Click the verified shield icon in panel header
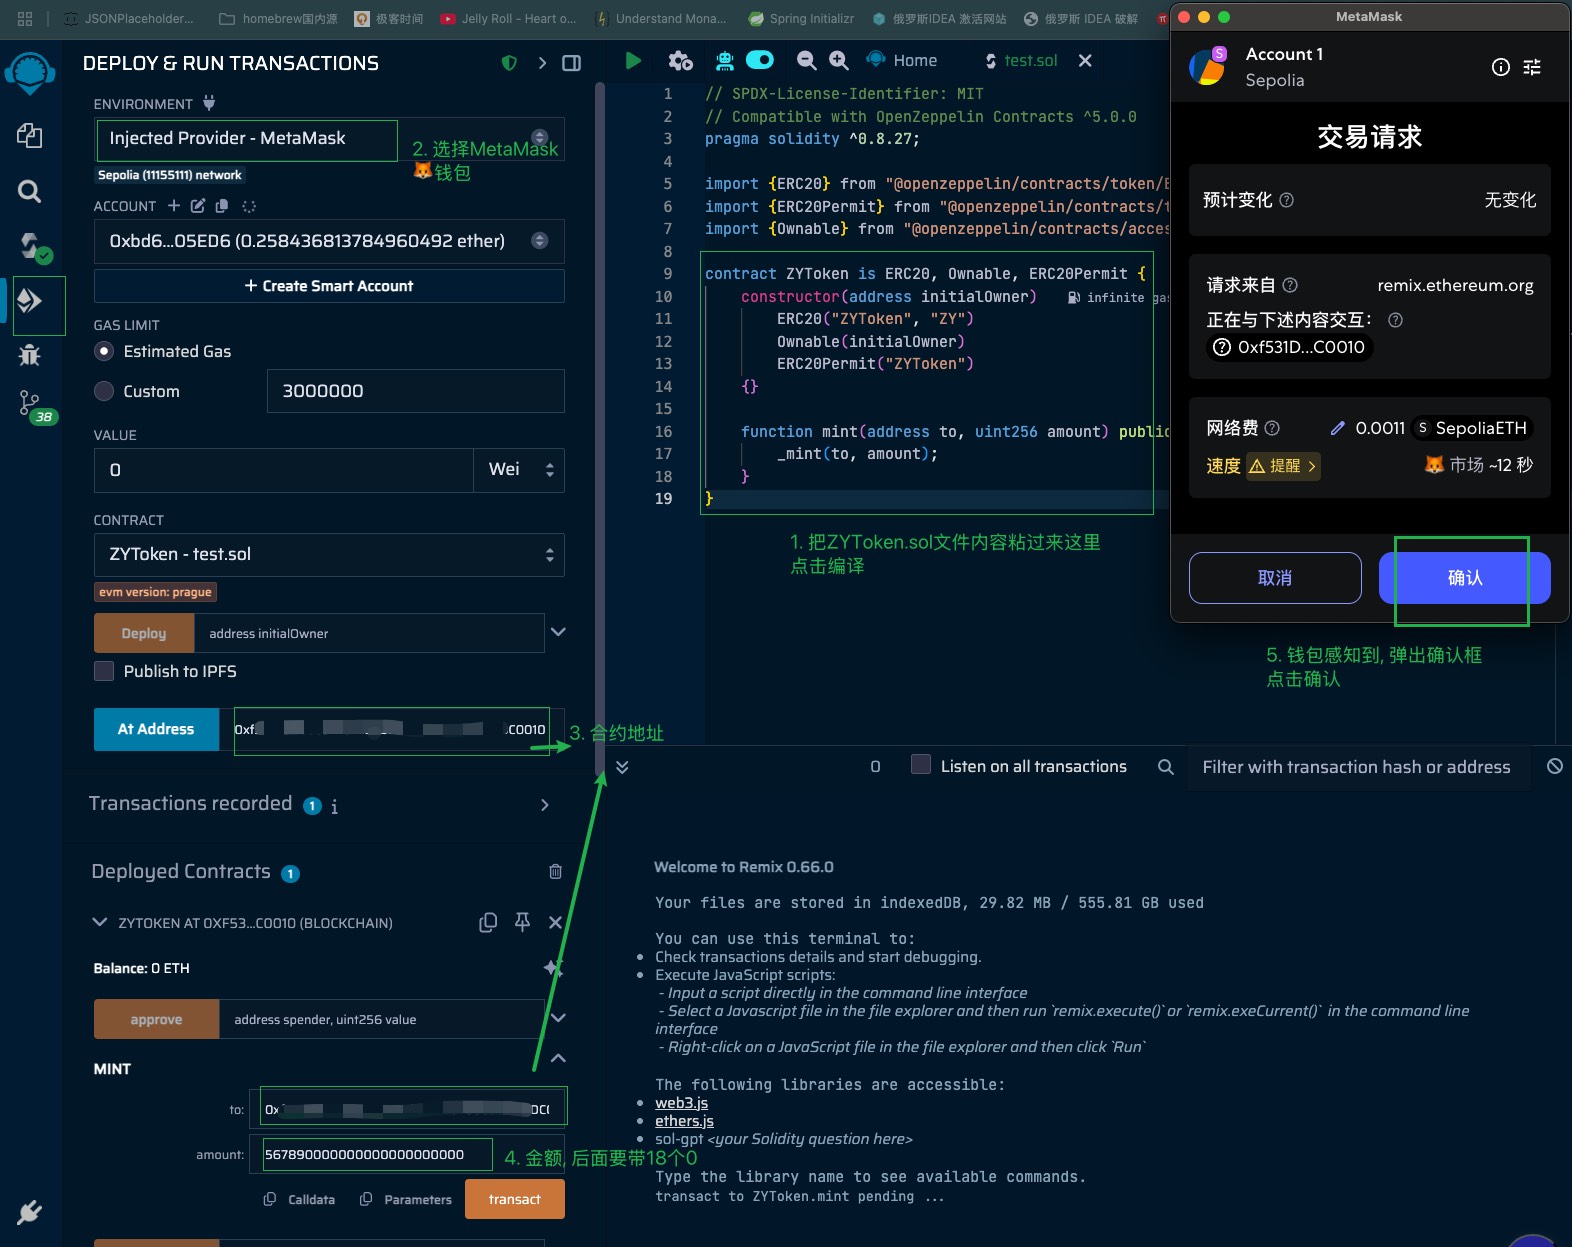 point(509,63)
